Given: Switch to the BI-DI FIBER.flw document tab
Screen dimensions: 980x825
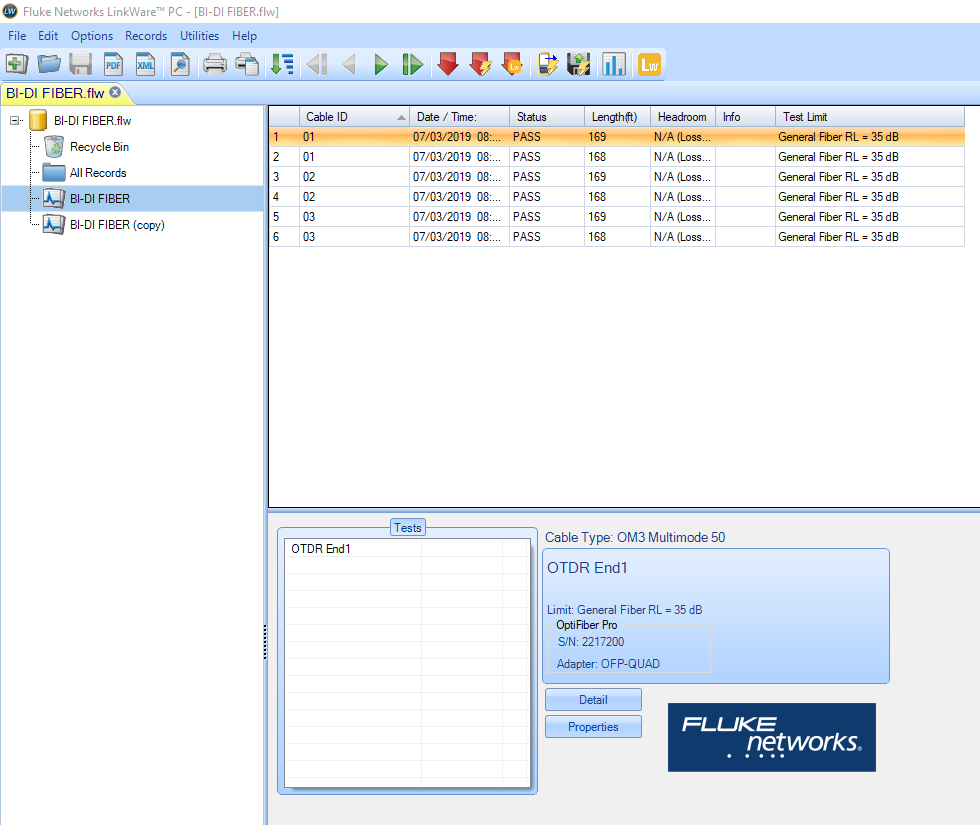Looking at the screenshot, I should 55,93.
